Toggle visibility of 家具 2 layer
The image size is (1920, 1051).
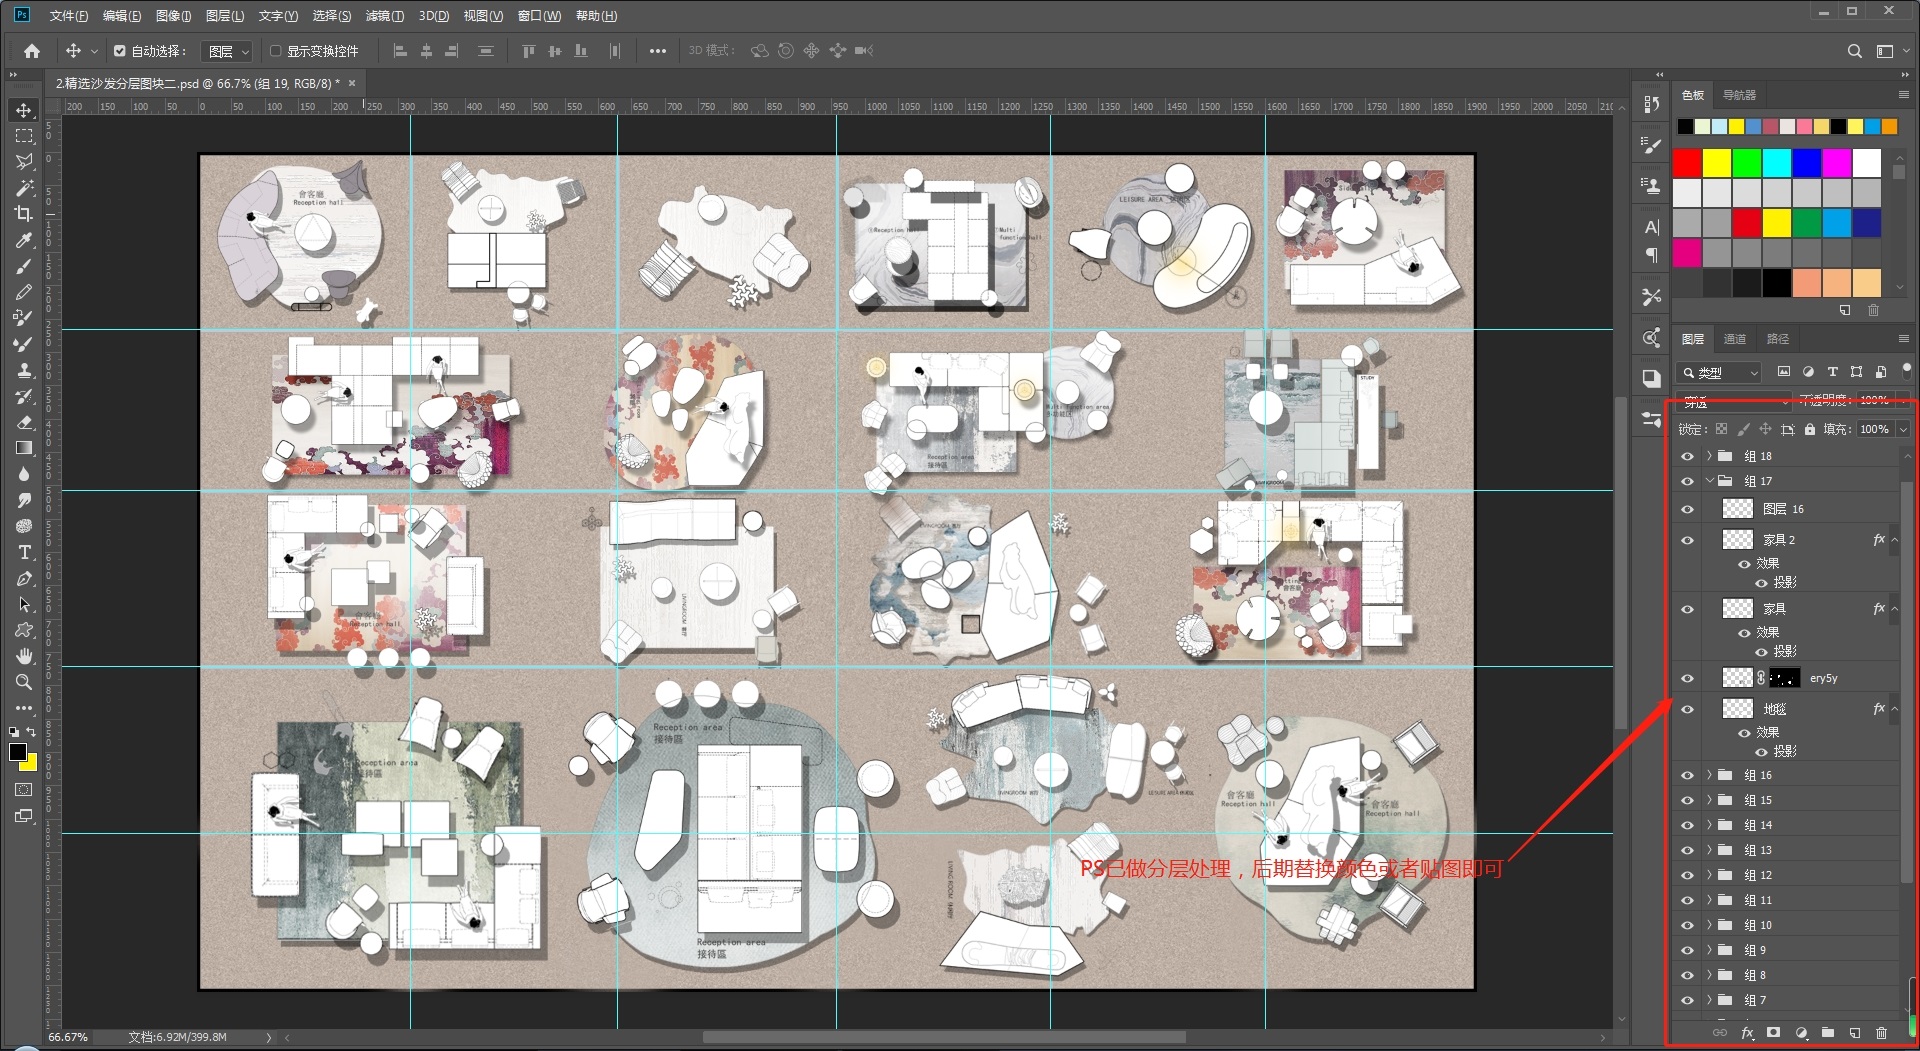click(x=1688, y=540)
